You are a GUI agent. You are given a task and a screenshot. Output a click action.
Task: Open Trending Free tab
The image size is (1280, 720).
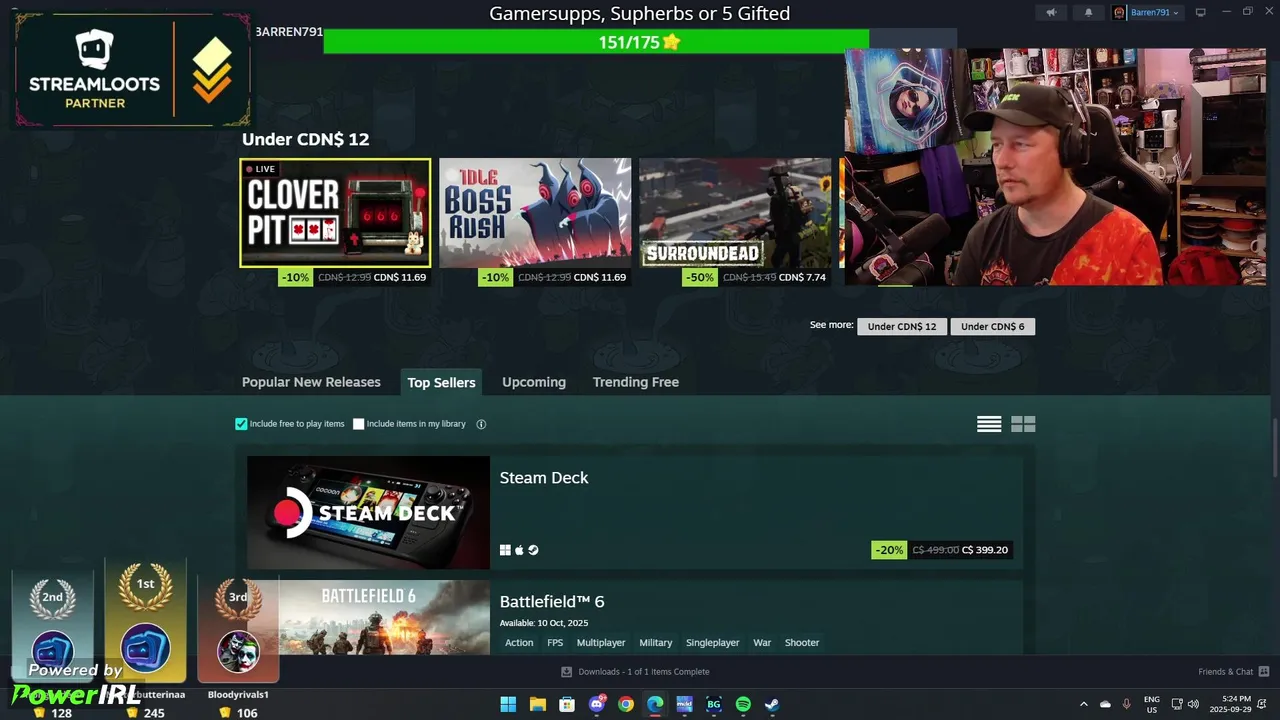tap(636, 382)
